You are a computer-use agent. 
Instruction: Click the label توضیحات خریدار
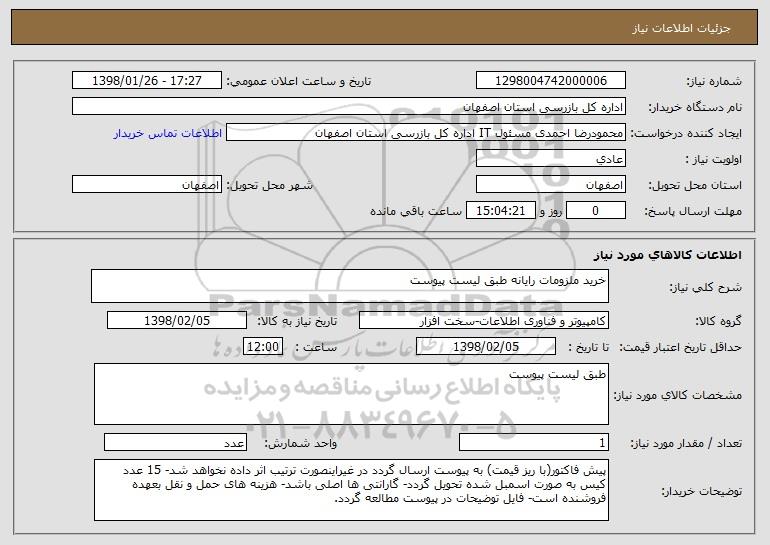pyautogui.click(x=701, y=491)
